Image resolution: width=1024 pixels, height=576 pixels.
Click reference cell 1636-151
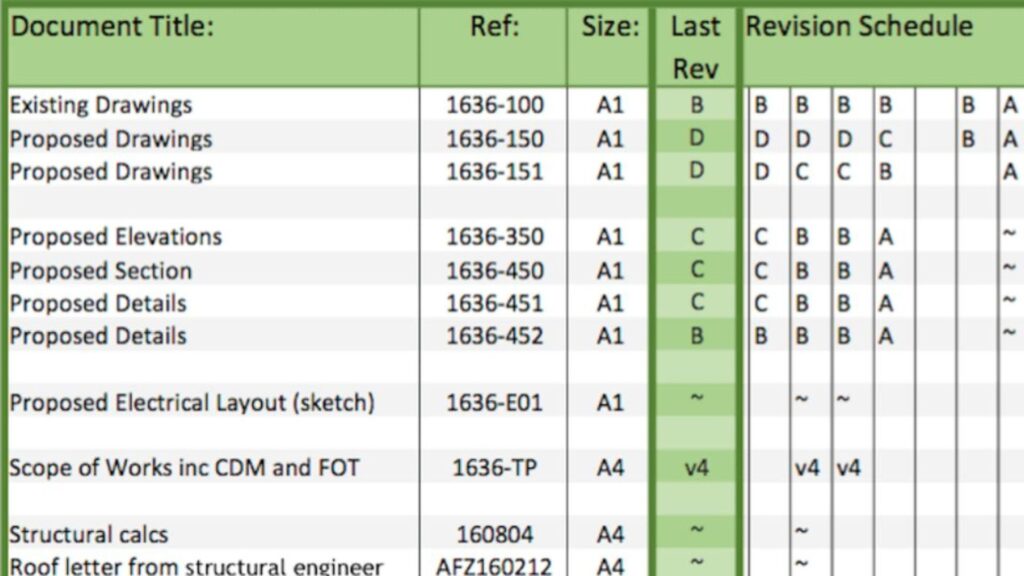[x=494, y=172]
